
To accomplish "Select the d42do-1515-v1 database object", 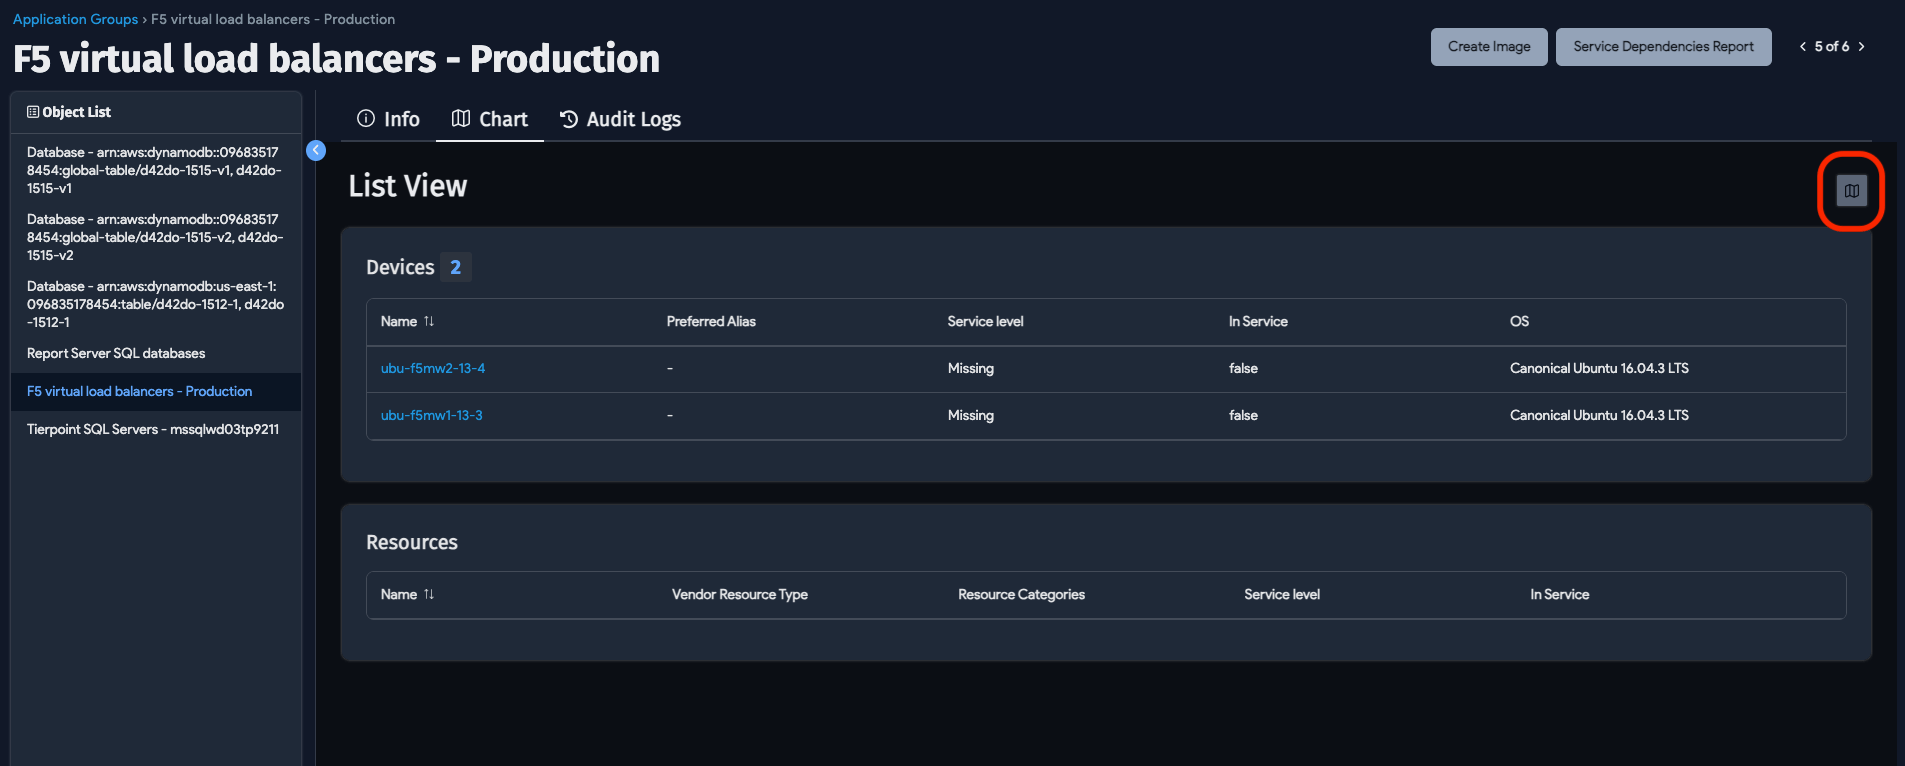I will point(153,170).
